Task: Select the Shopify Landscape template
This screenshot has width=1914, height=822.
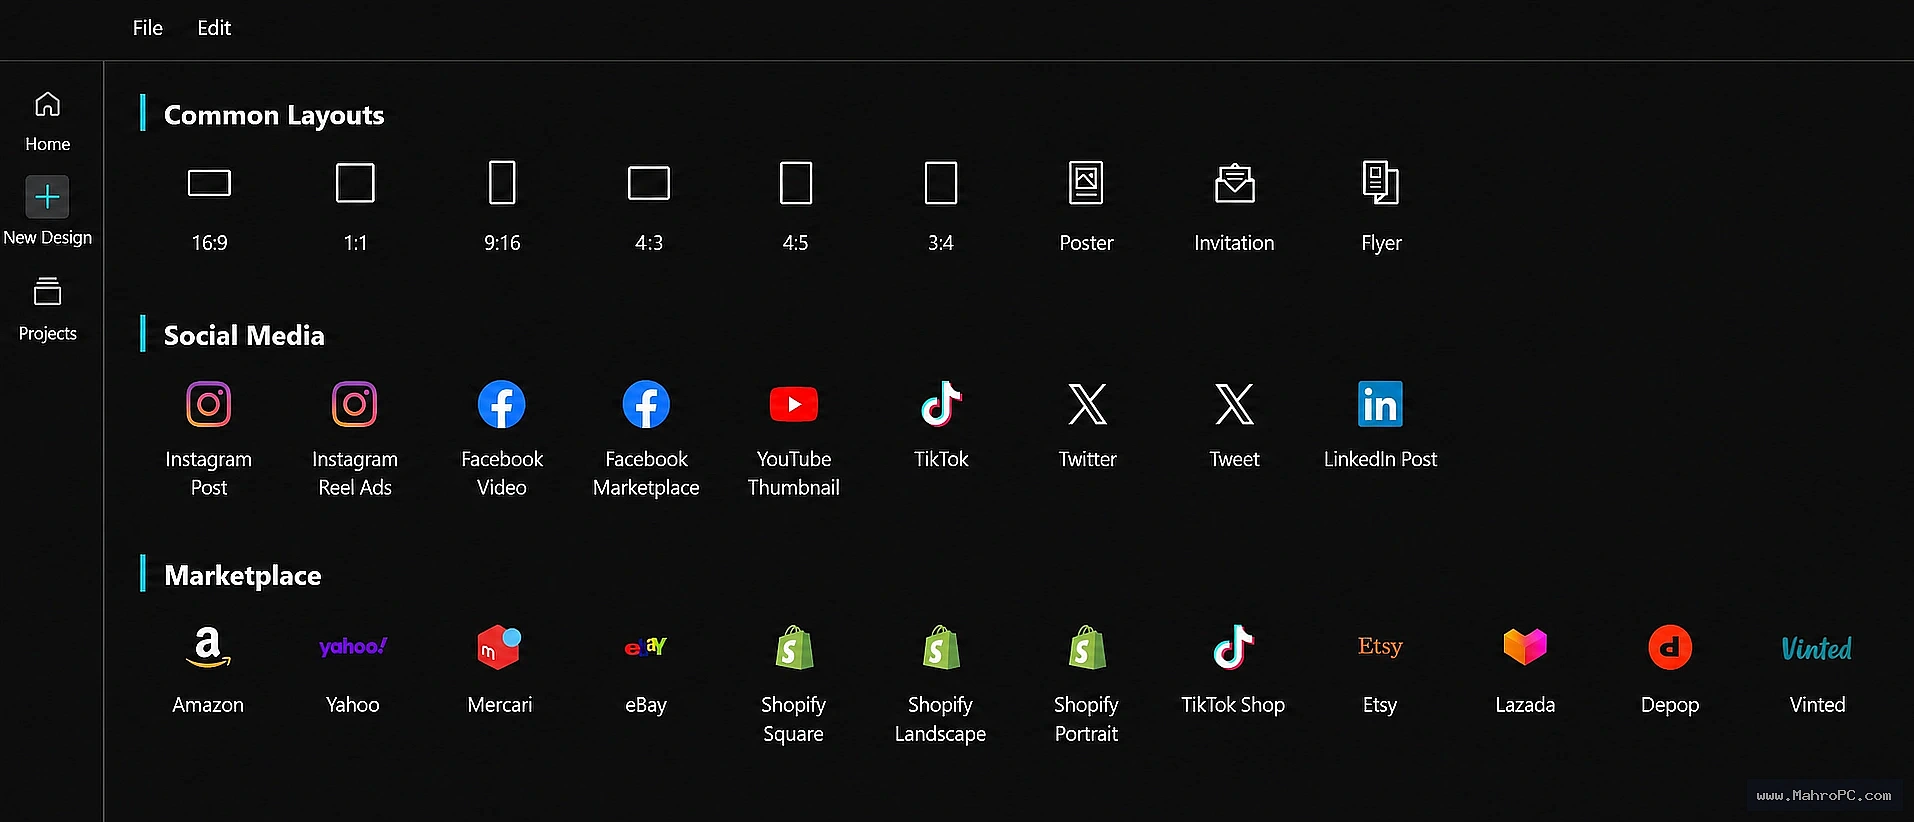Action: (x=940, y=684)
